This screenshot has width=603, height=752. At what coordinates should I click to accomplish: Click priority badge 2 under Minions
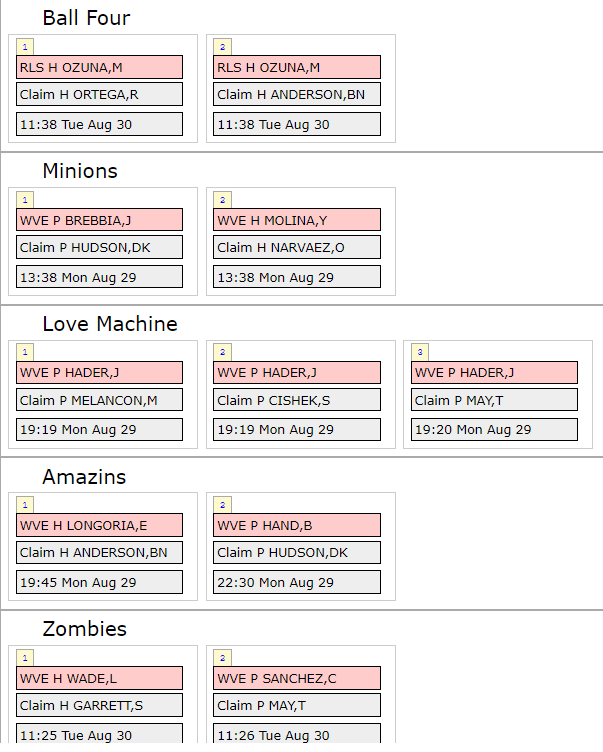(x=223, y=200)
